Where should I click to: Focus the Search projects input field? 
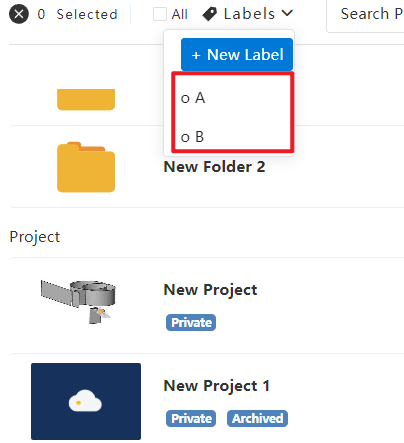[x=365, y=16]
